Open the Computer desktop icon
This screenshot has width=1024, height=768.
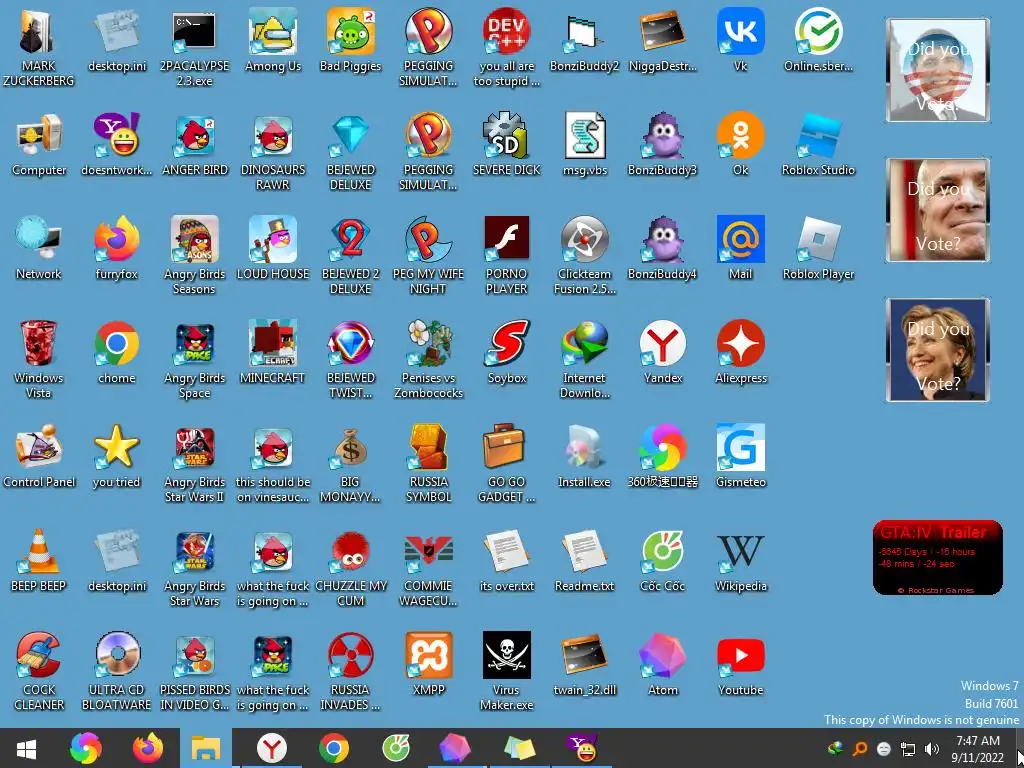pos(39,144)
